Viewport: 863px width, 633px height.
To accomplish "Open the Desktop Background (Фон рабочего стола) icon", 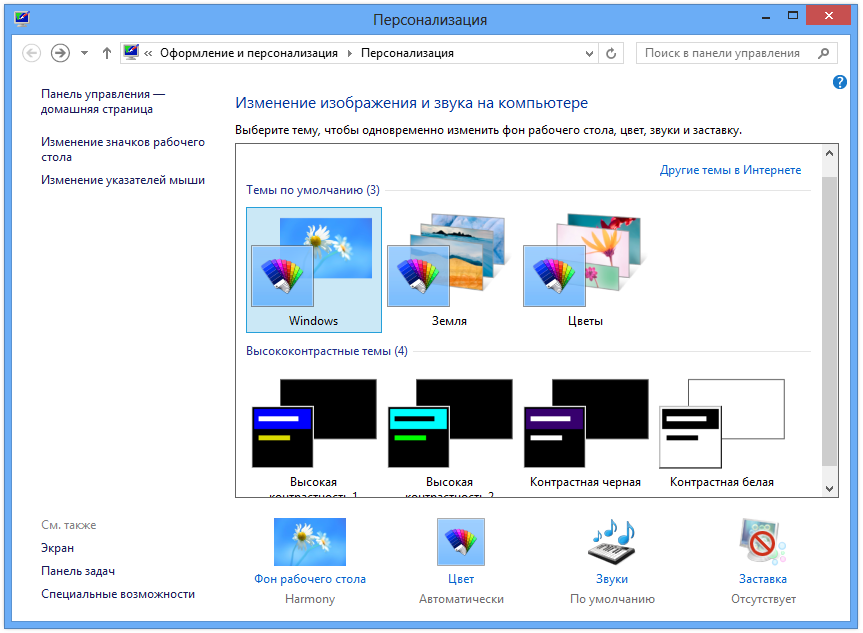I will point(310,543).
